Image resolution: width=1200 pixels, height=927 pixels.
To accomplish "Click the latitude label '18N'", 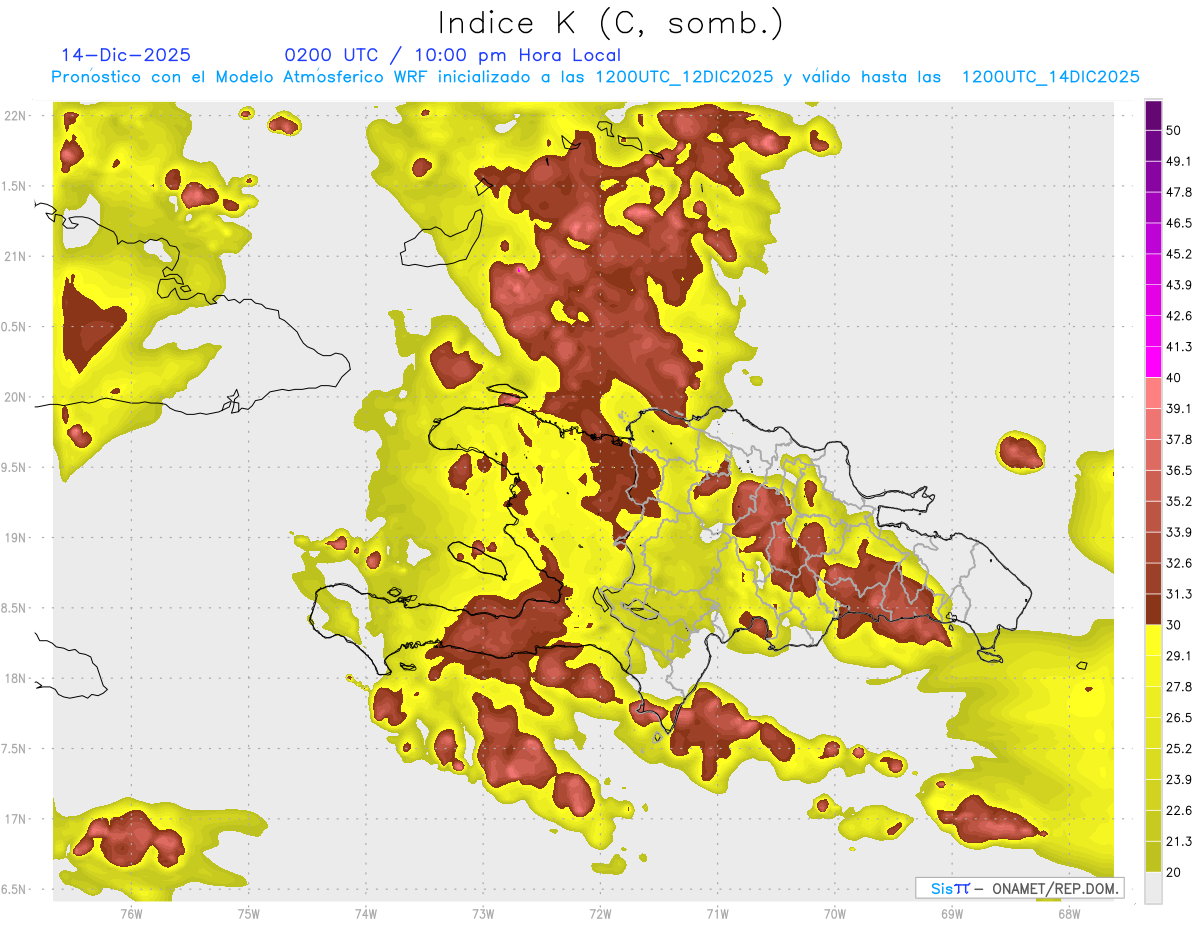I will click(x=16, y=679).
